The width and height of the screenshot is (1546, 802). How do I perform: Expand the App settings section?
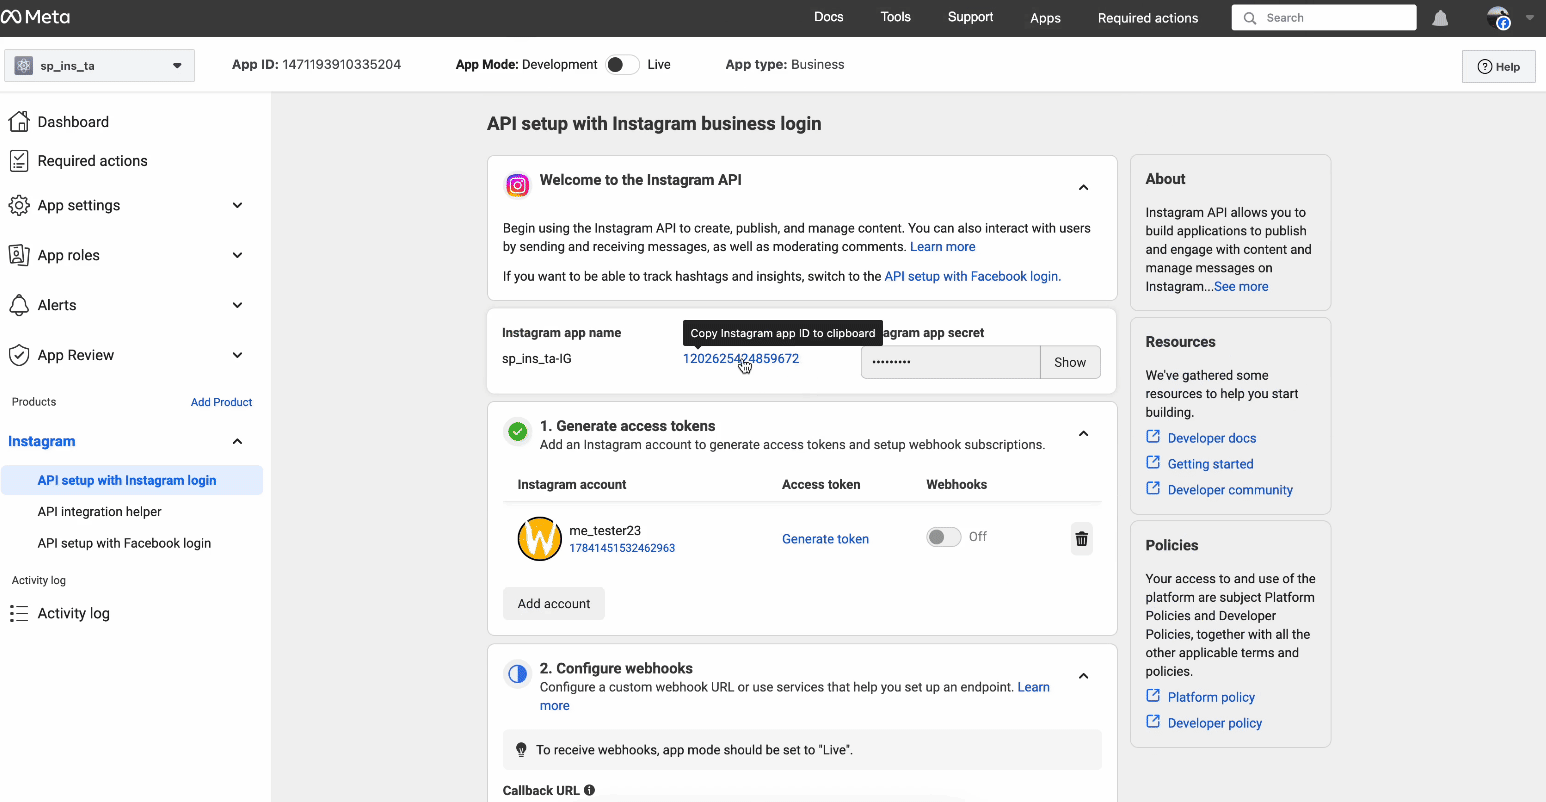coord(237,205)
